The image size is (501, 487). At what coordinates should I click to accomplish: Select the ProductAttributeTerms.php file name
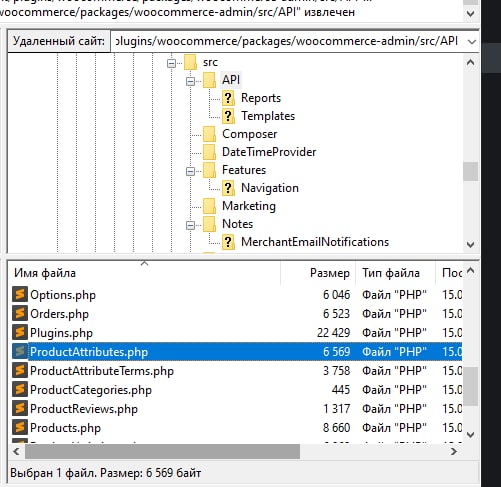pyautogui.click(x=102, y=371)
